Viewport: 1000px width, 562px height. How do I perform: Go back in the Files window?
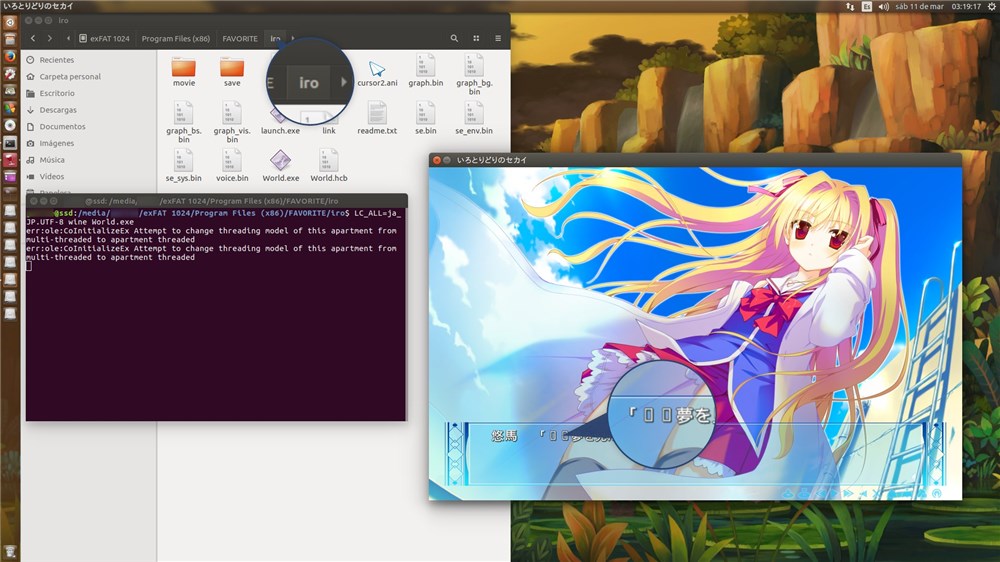[x=33, y=38]
